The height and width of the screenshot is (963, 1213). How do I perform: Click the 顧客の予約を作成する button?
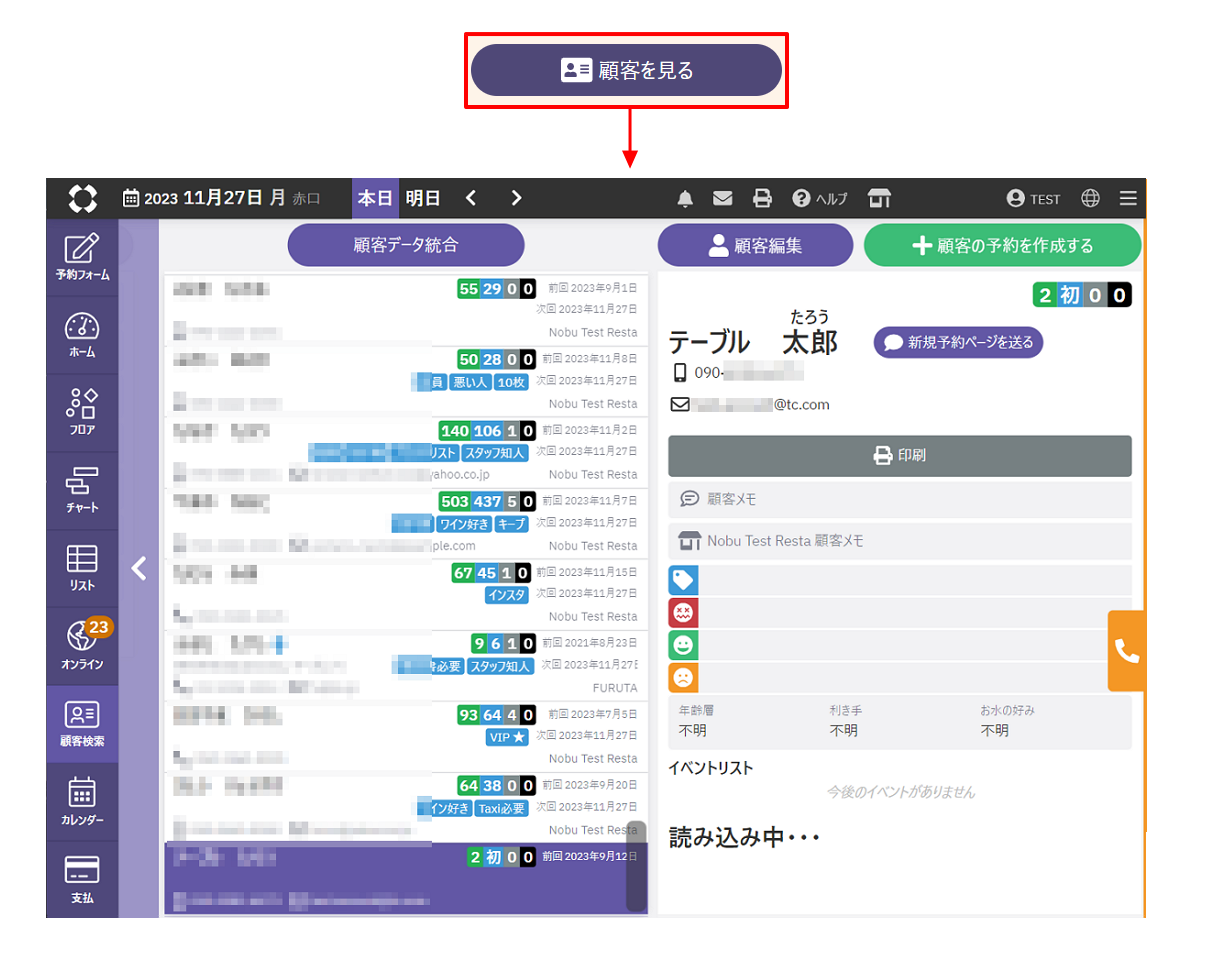coord(1002,245)
